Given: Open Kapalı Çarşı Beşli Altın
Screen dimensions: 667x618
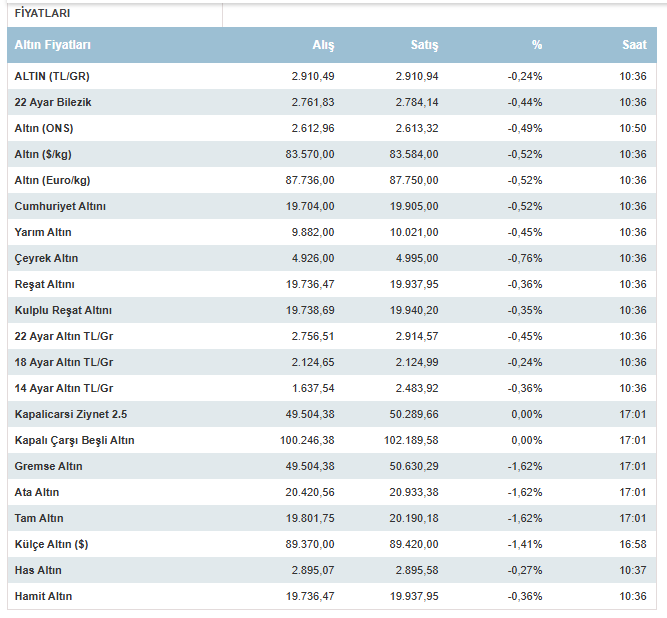Looking at the screenshot, I should [x=74, y=440].
